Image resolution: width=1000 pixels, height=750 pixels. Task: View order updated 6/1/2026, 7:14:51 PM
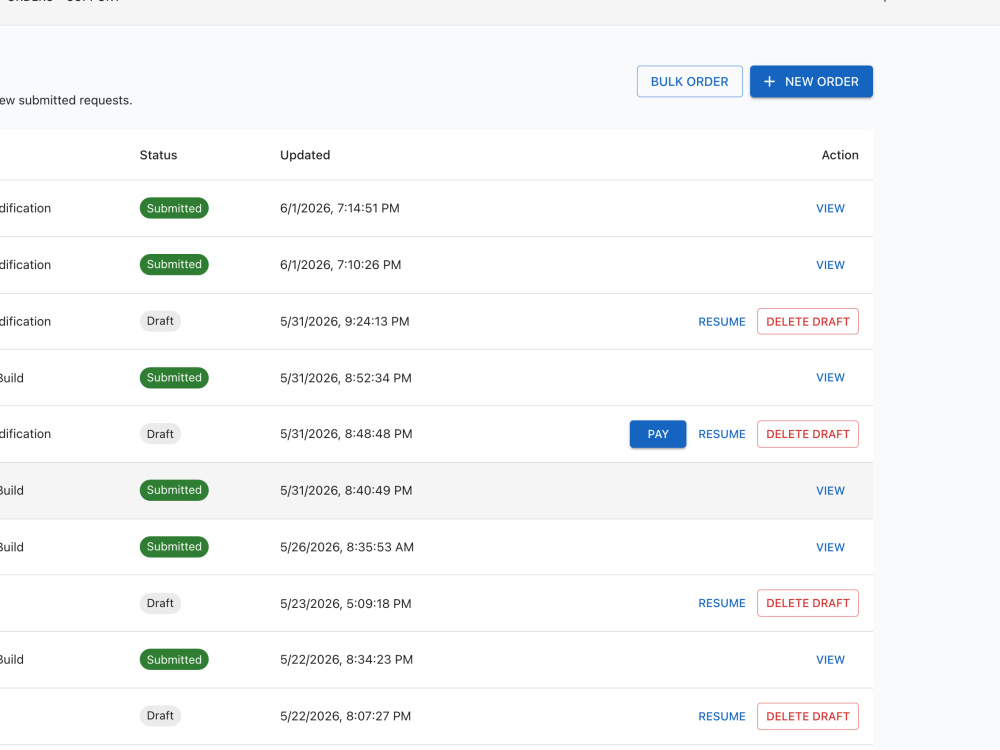(830, 209)
